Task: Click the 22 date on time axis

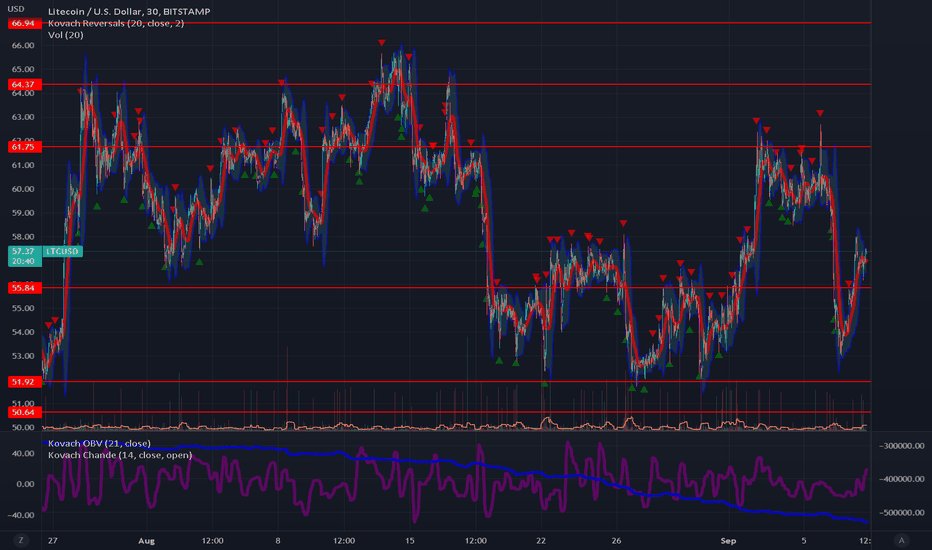Action: point(541,540)
